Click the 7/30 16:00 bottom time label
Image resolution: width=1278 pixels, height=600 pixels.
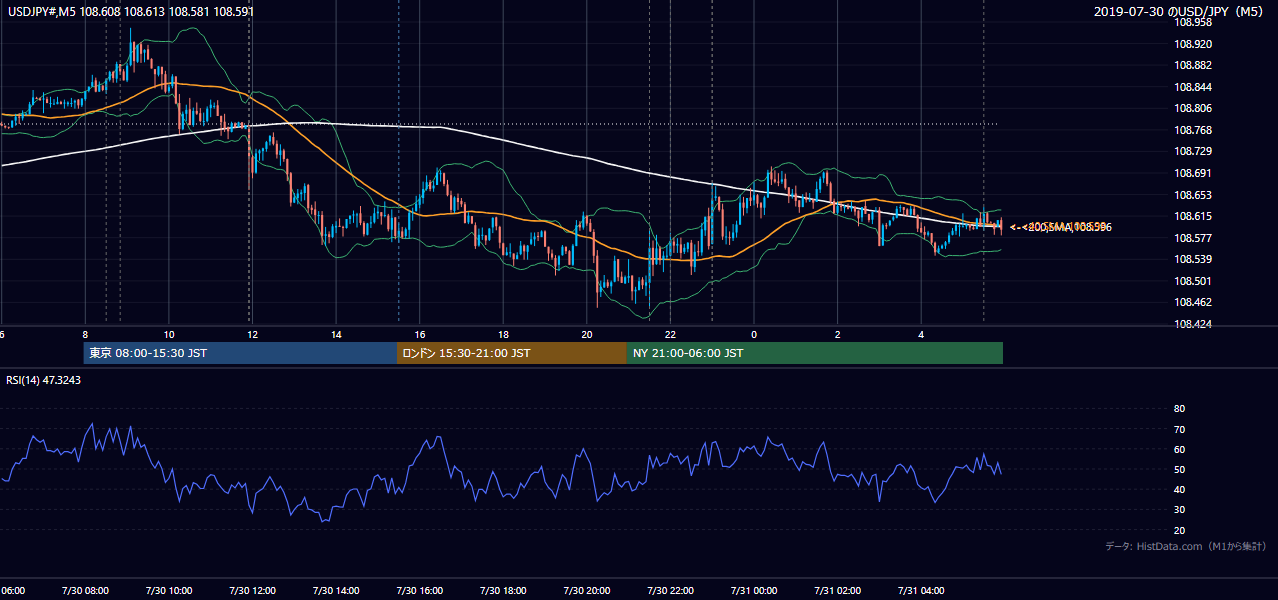[420, 590]
